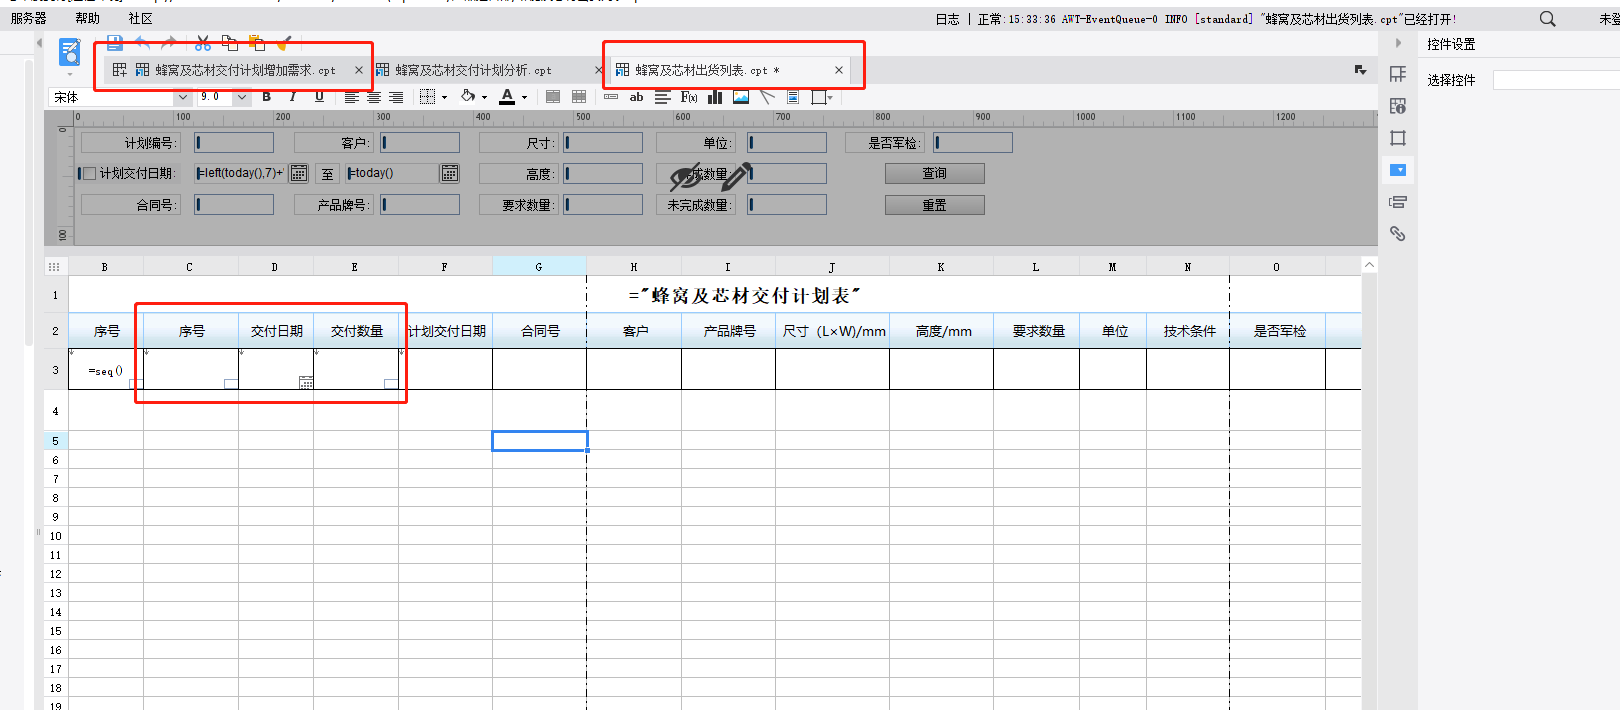Undo the last action
Screen dimensions: 1620x710
point(143,43)
